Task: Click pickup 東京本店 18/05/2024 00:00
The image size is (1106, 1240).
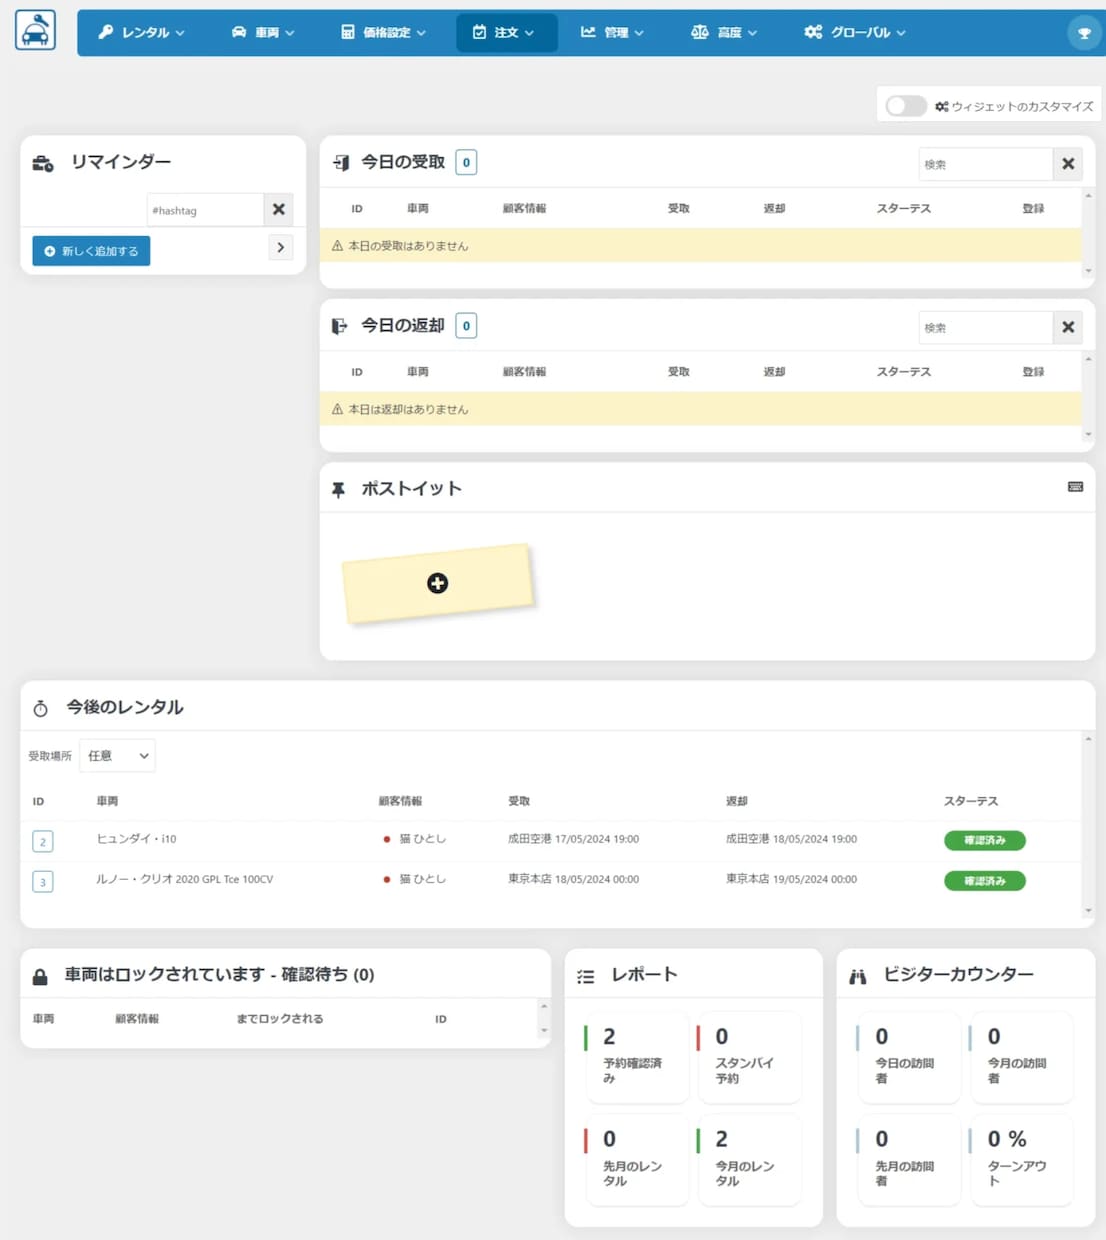Action: (573, 879)
